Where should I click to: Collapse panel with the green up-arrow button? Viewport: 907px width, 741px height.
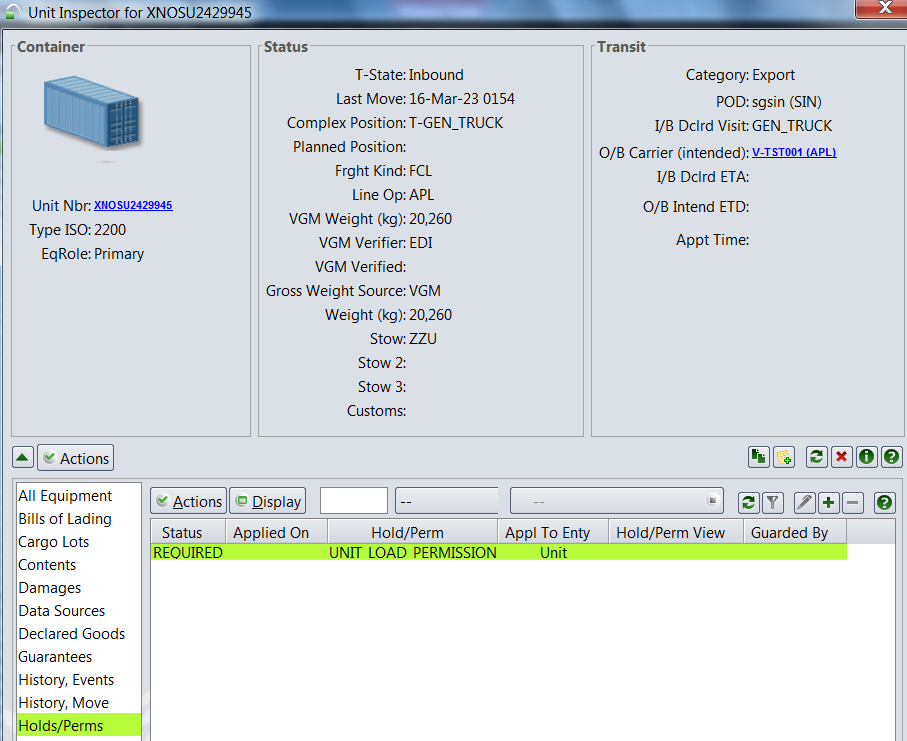tap(23, 458)
